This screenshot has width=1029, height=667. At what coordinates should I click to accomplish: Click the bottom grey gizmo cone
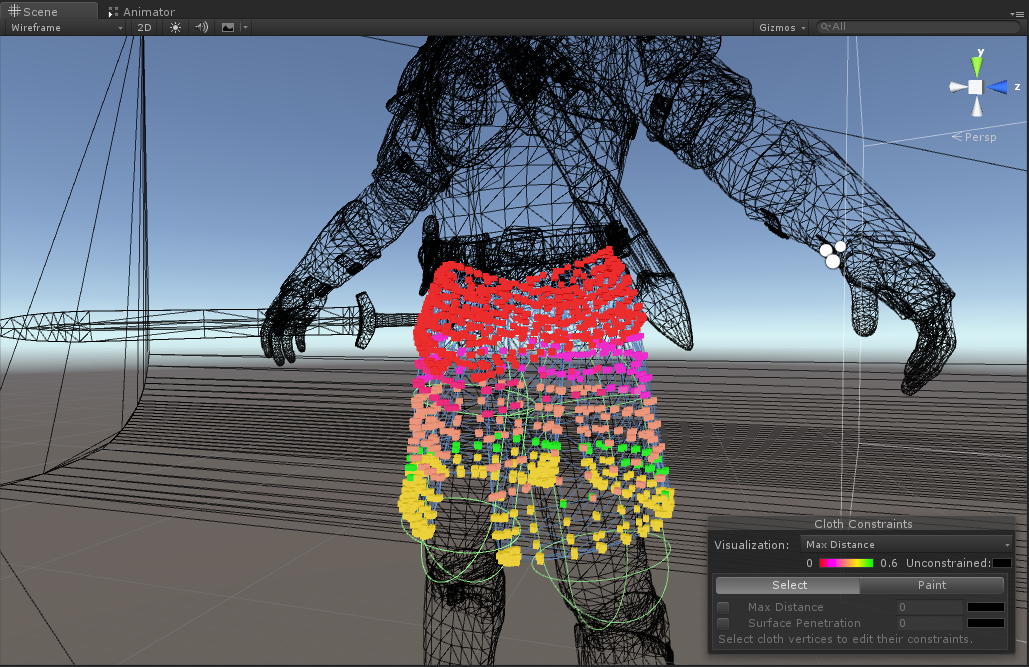[977, 107]
